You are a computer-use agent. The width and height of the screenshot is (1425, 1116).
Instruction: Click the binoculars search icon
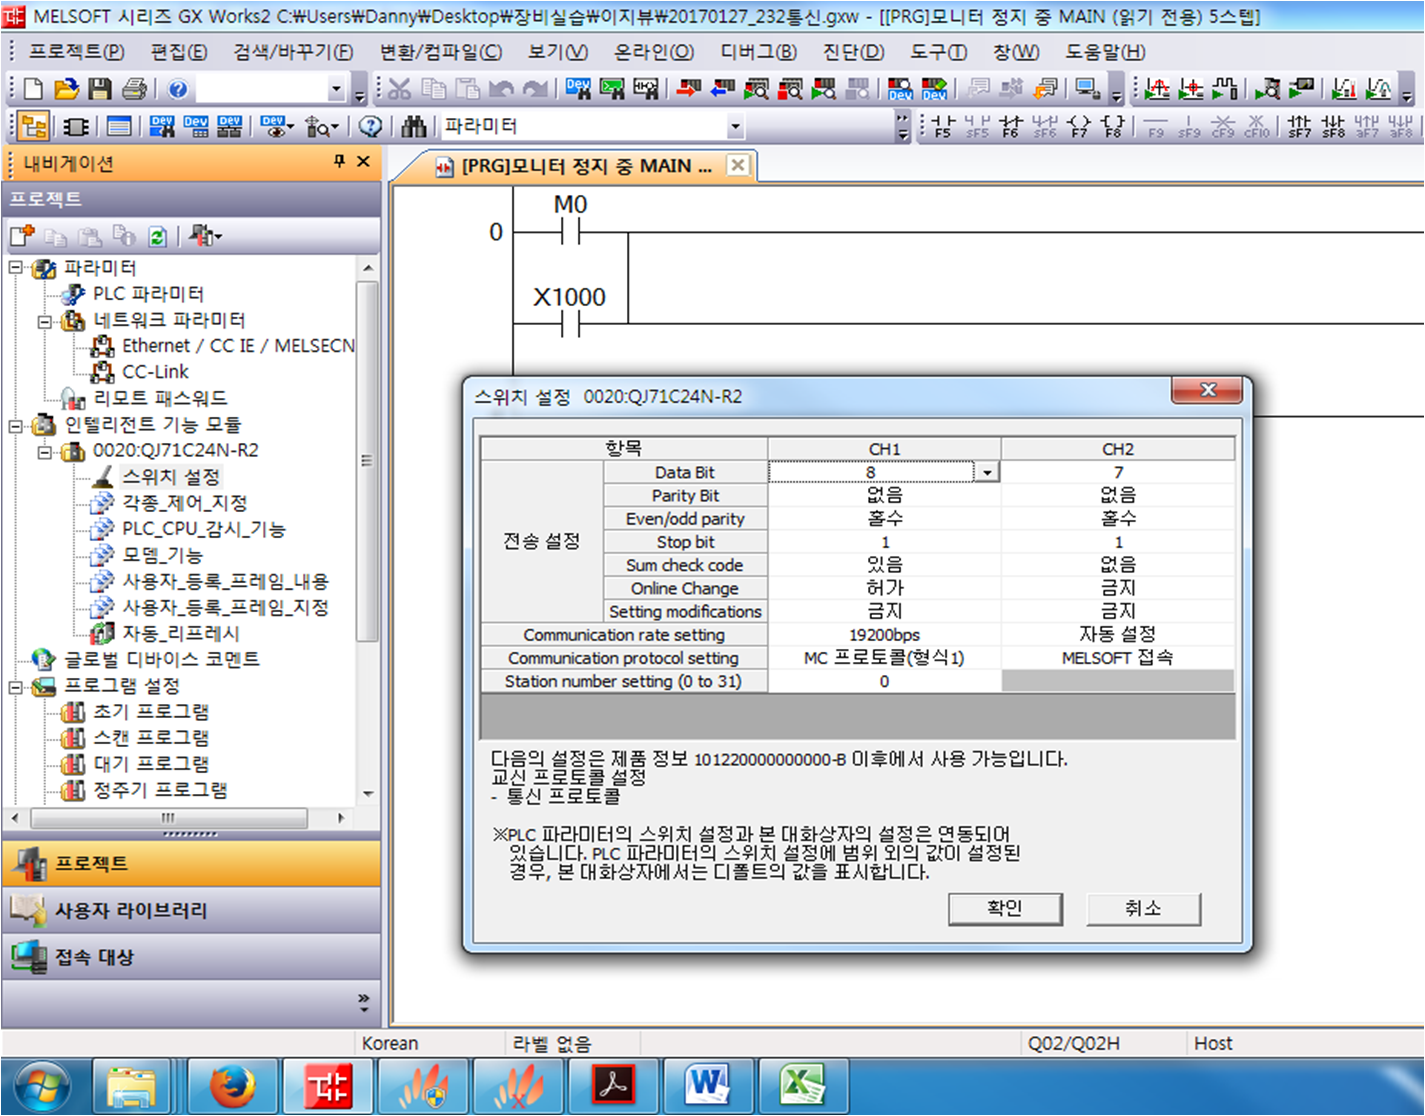coord(413,126)
